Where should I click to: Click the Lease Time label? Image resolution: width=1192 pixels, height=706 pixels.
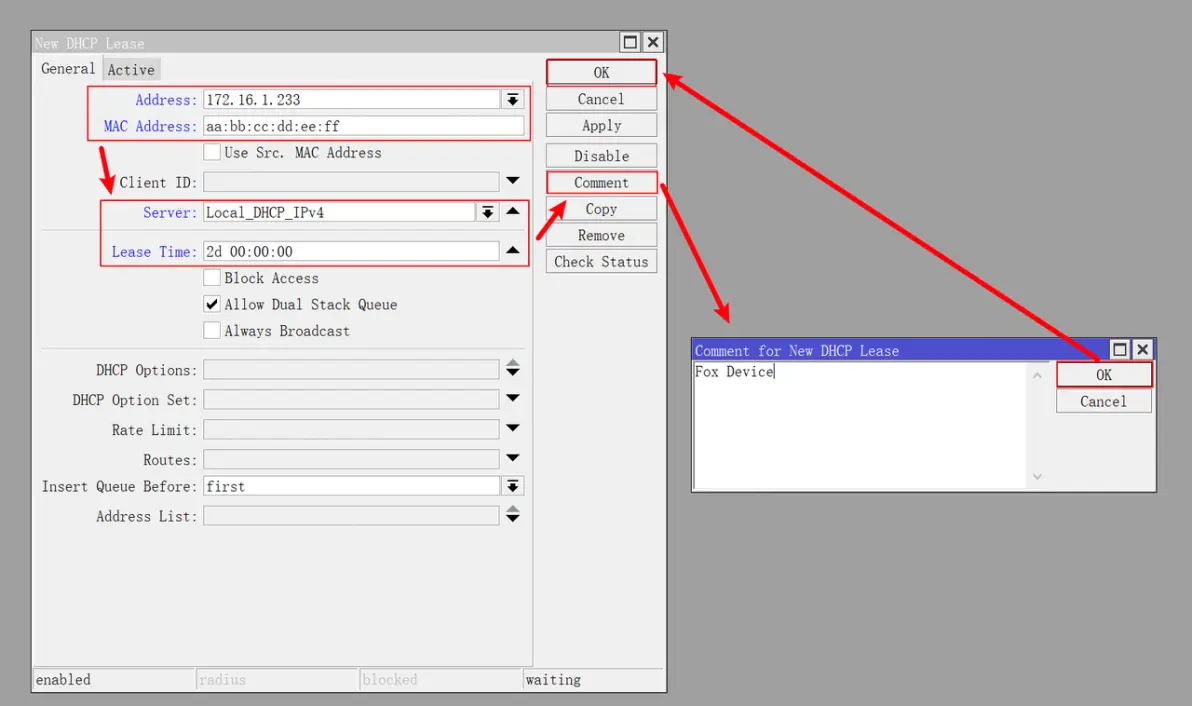(x=154, y=252)
